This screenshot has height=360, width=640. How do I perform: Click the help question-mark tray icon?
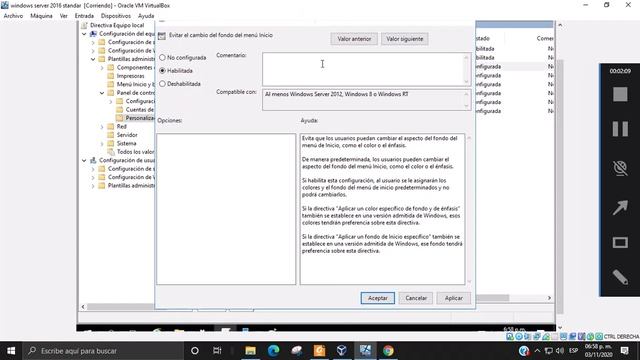pos(524,351)
